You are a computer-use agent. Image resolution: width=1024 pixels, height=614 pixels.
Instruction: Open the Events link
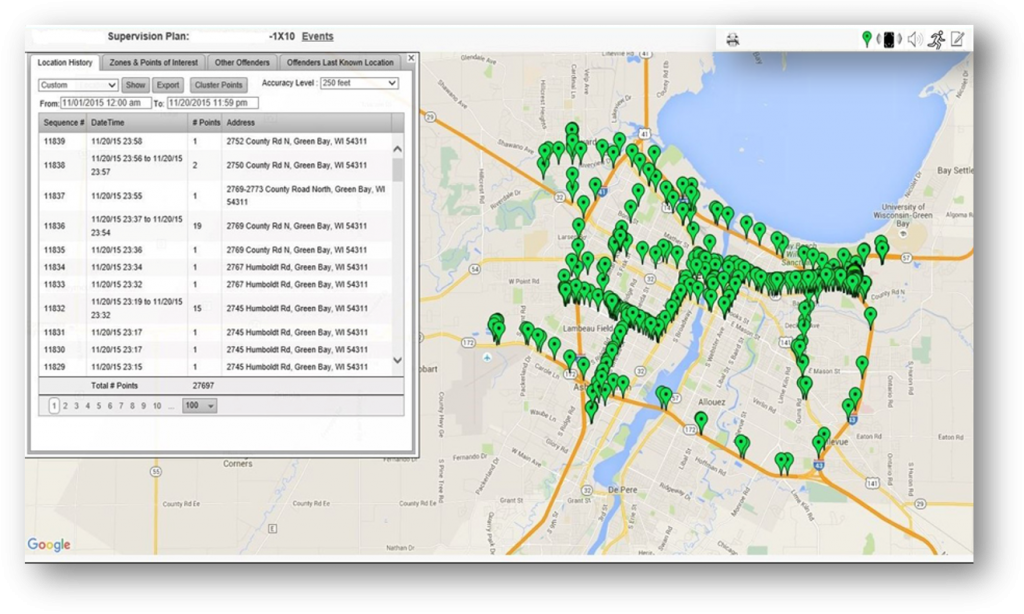tap(318, 37)
